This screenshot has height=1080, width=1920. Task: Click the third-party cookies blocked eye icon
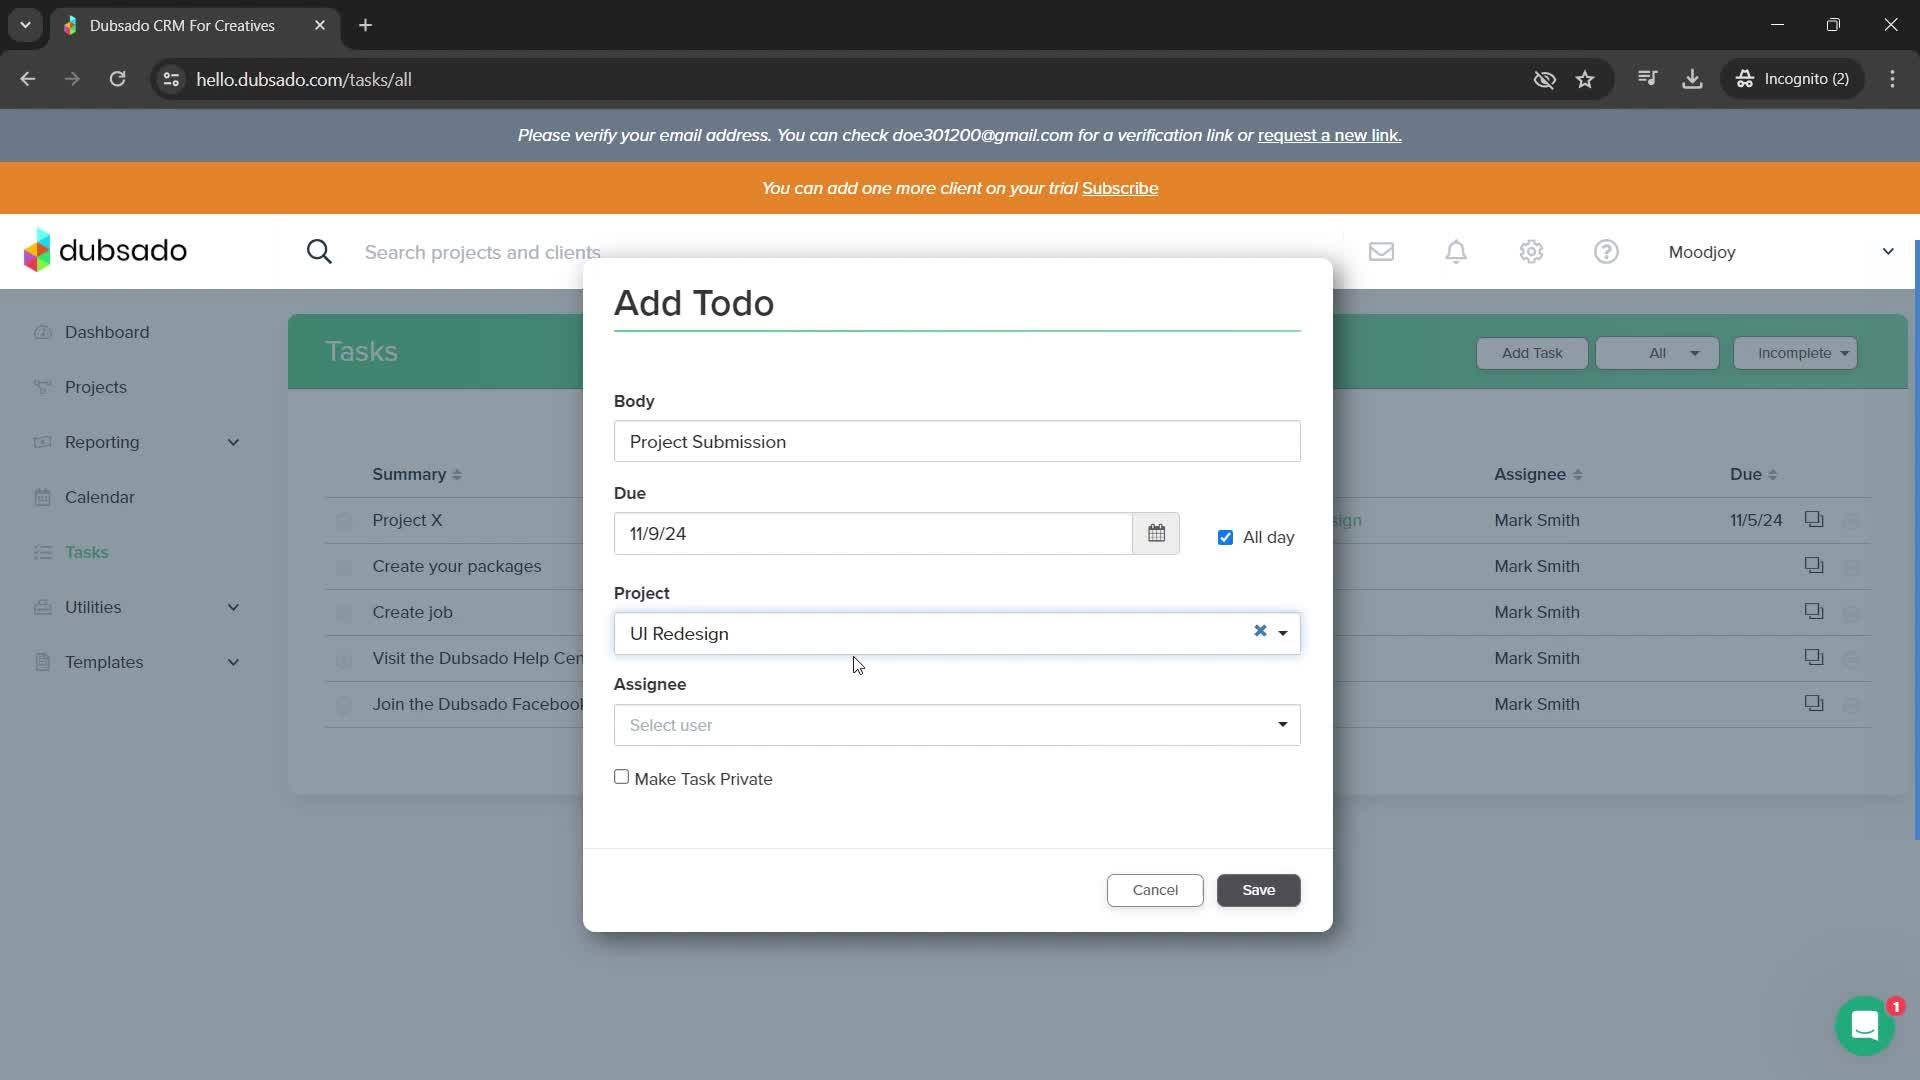click(x=1544, y=79)
